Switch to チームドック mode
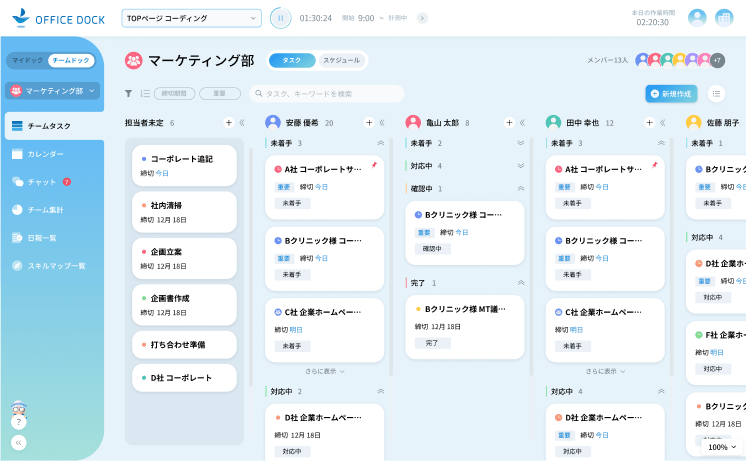The height and width of the screenshot is (461, 746). [x=71, y=60]
